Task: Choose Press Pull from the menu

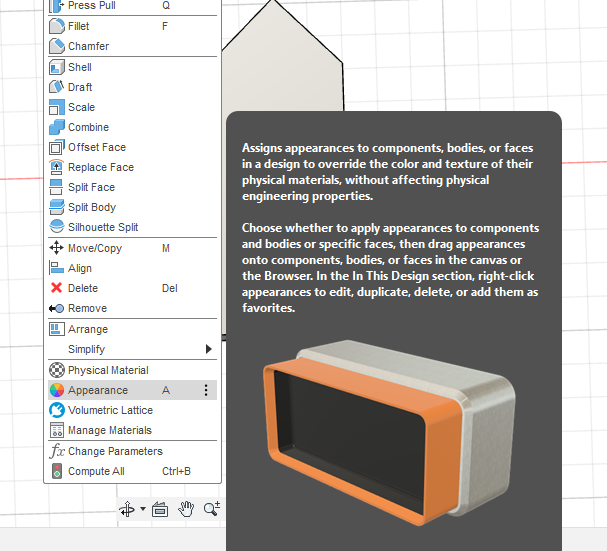Action: click(132, 5)
